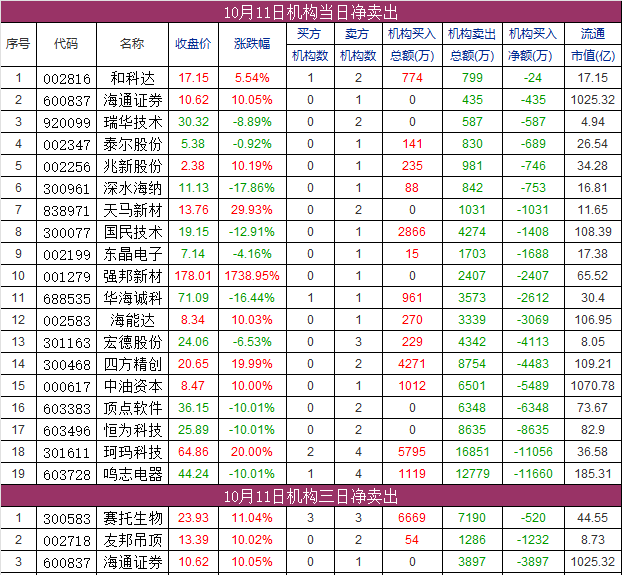Click stock name 和科达
The height and width of the screenshot is (575, 622).
[132, 78]
